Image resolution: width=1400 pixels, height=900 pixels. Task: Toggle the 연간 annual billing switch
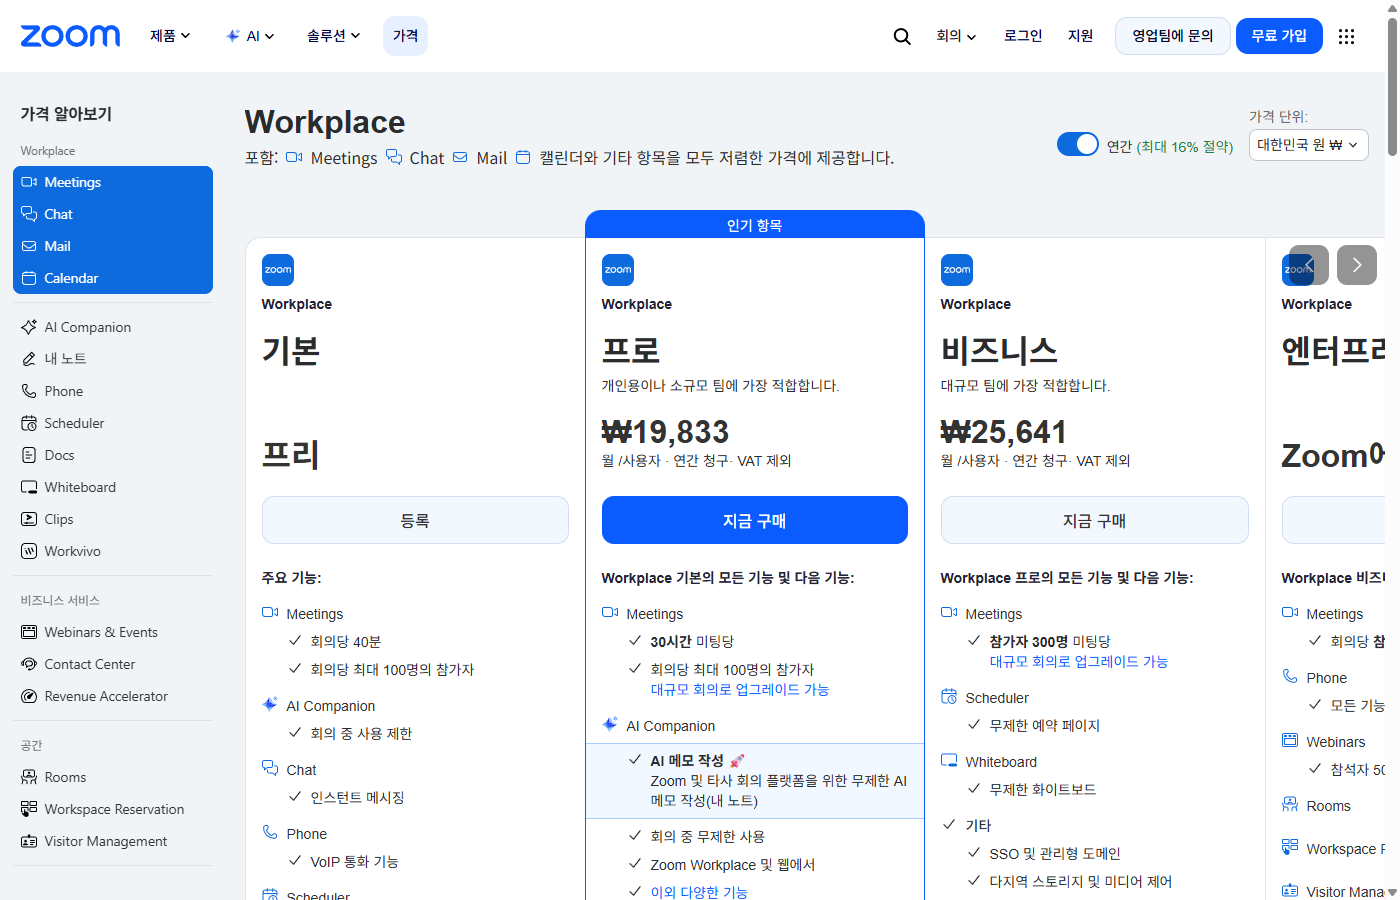pos(1078,143)
